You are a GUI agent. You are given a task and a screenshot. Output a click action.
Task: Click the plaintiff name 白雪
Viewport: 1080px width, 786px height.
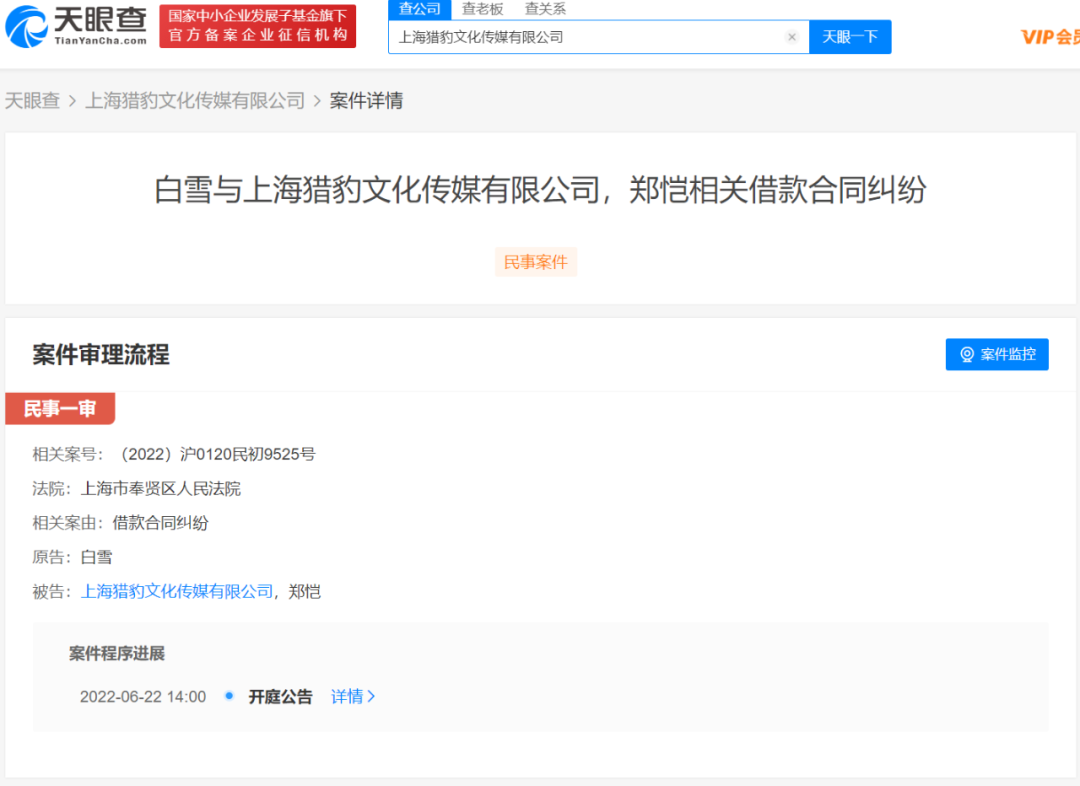[x=96, y=557]
